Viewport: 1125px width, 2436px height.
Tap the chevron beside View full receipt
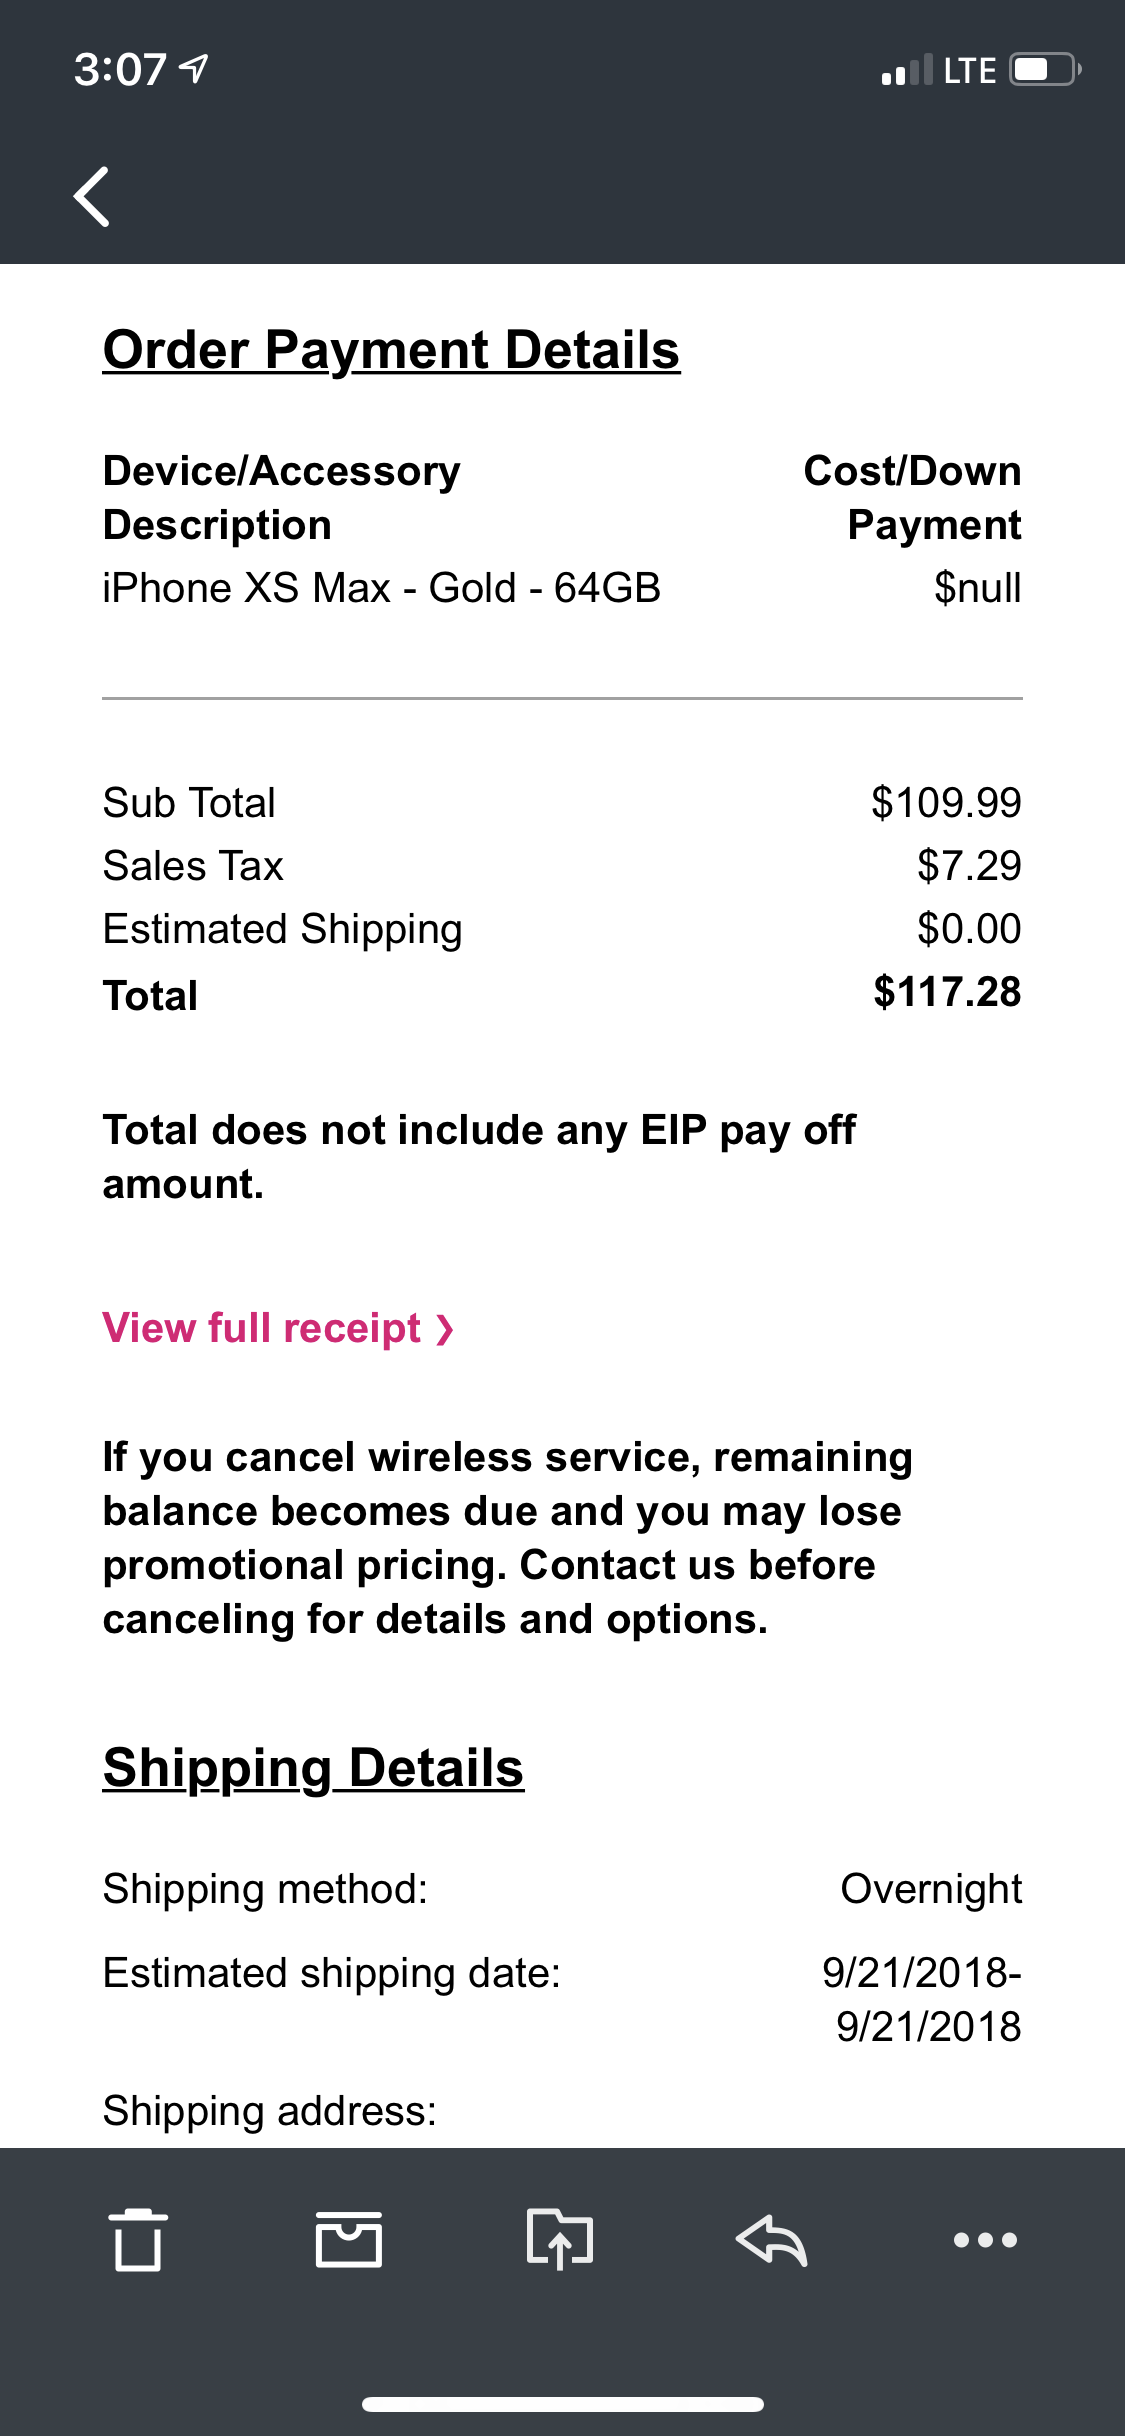pyautogui.click(x=446, y=1329)
